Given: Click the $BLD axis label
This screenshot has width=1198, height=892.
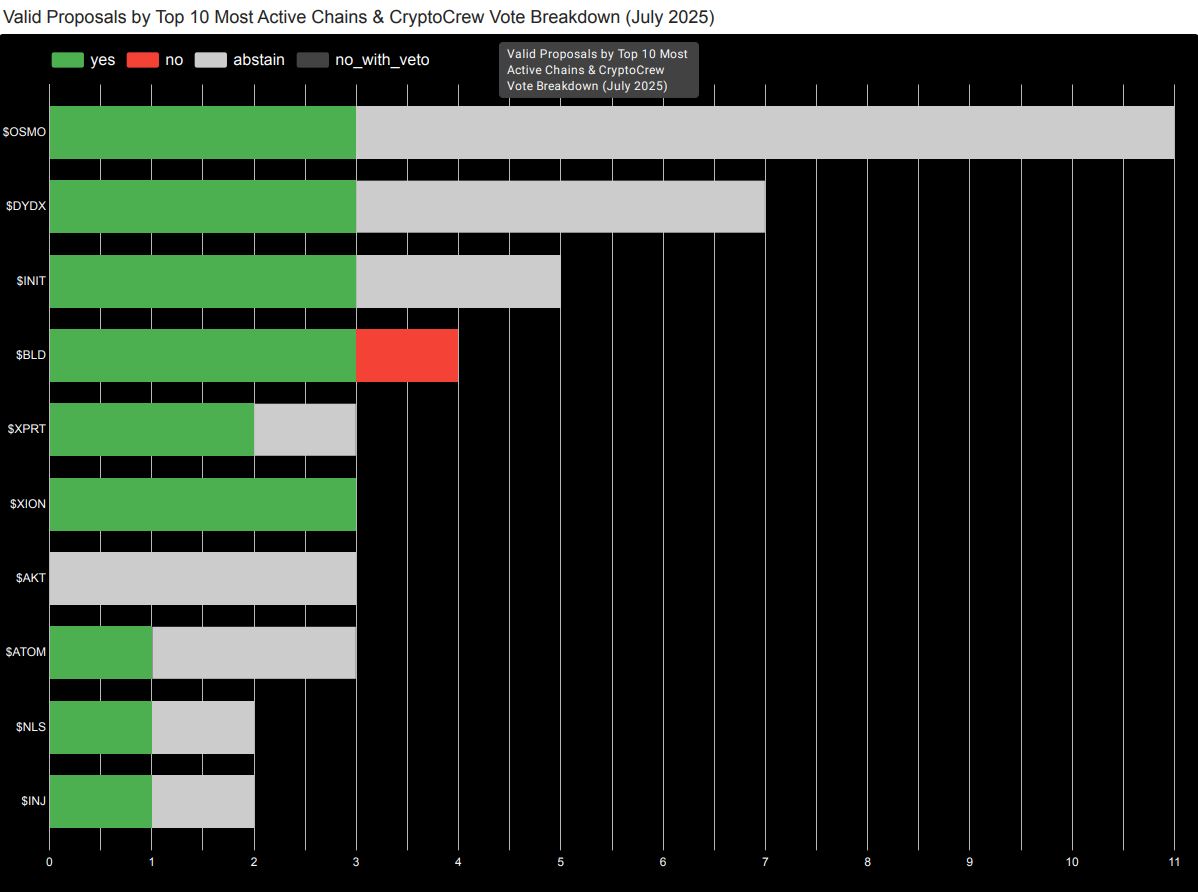Looking at the screenshot, I should point(31,355).
